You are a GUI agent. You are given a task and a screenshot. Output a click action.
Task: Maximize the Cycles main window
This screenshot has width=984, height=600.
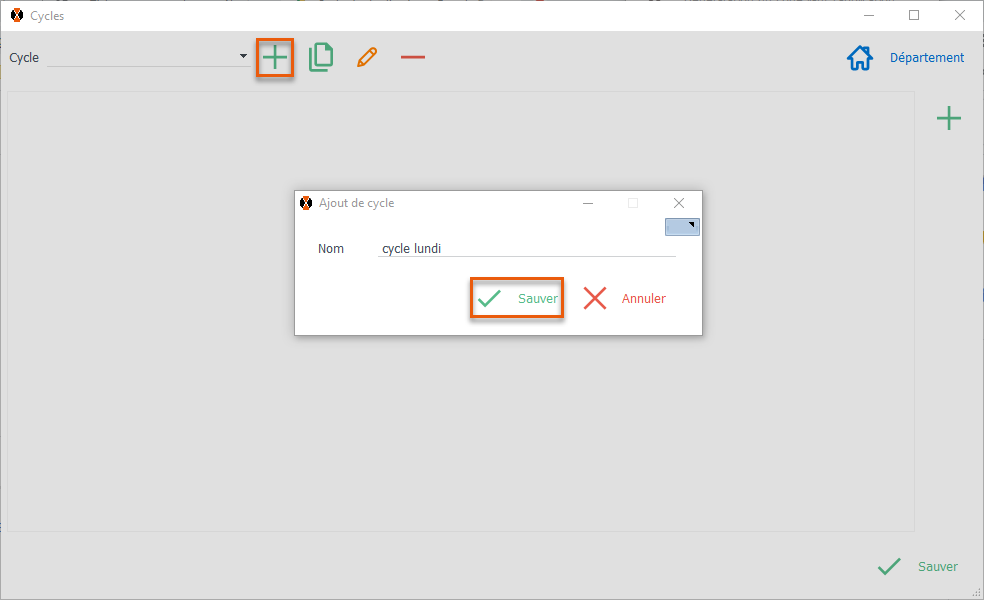click(914, 16)
